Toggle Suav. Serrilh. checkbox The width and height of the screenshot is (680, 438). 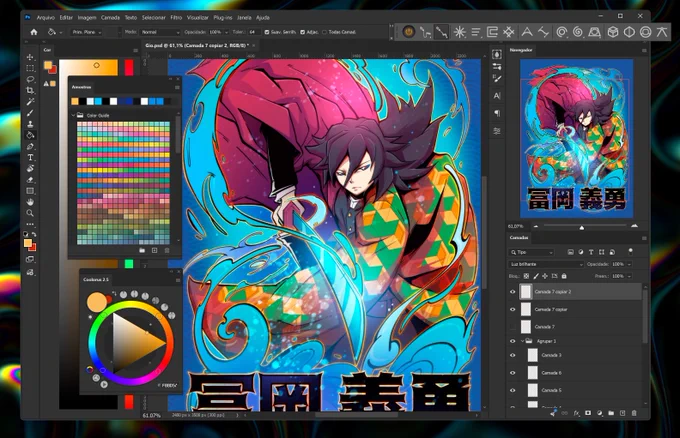(267, 32)
